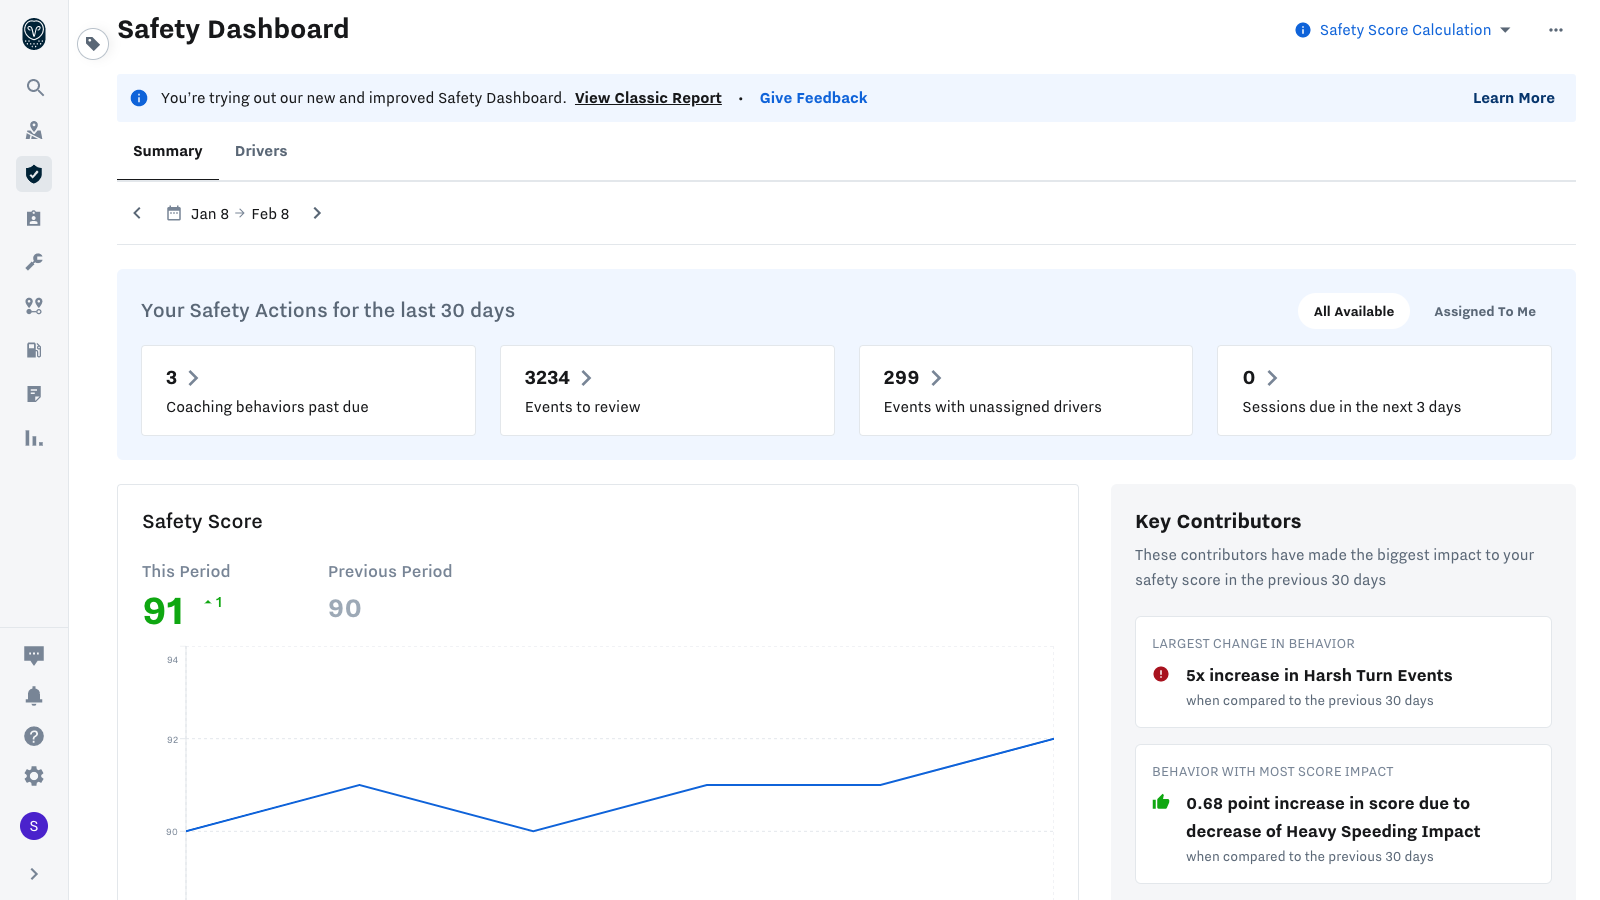Switch to the Drivers tab
Viewport: 1600px width, 900px height.
pyautogui.click(x=261, y=151)
